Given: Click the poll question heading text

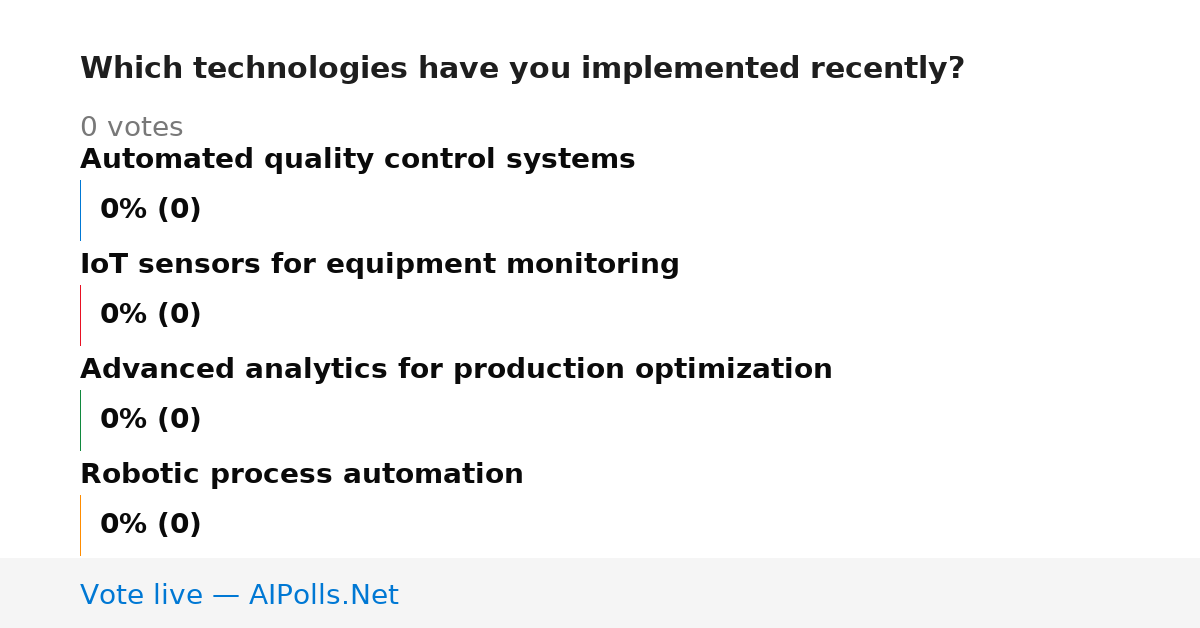Looking at the screenshot, I should coord(522,69).
